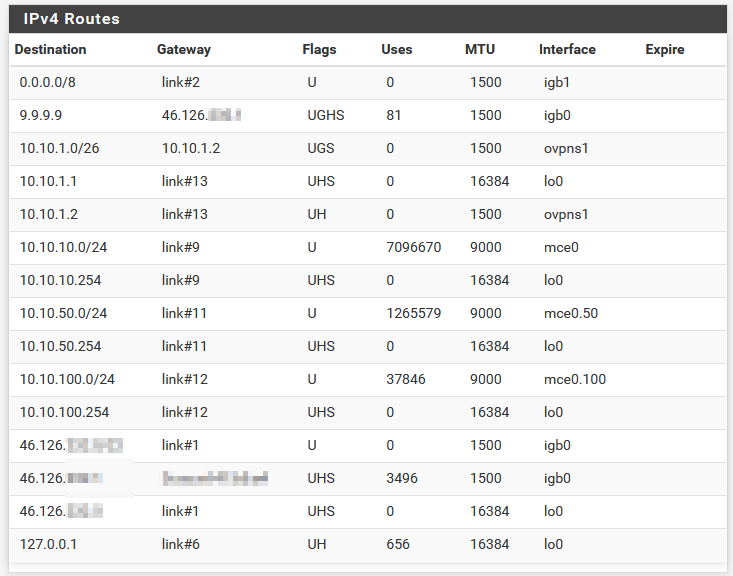Image resolution: width=733 pixels, height=576 pixels.
Task: Select the 0.0.0.0/8 destination cell
Action: point(48,82)
